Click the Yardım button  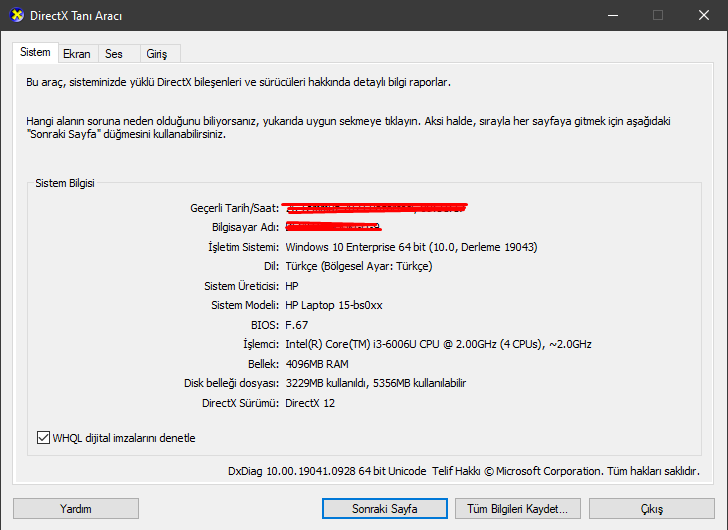click(76, 509)
